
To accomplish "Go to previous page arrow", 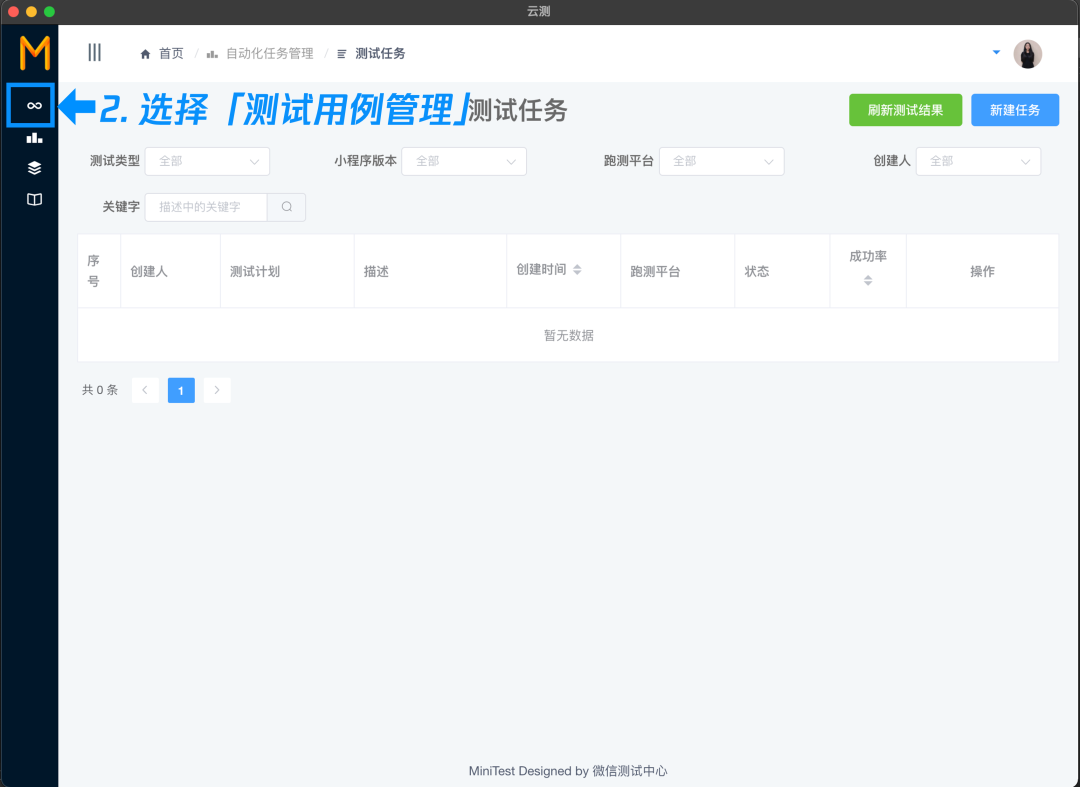I will click(145, 390).
